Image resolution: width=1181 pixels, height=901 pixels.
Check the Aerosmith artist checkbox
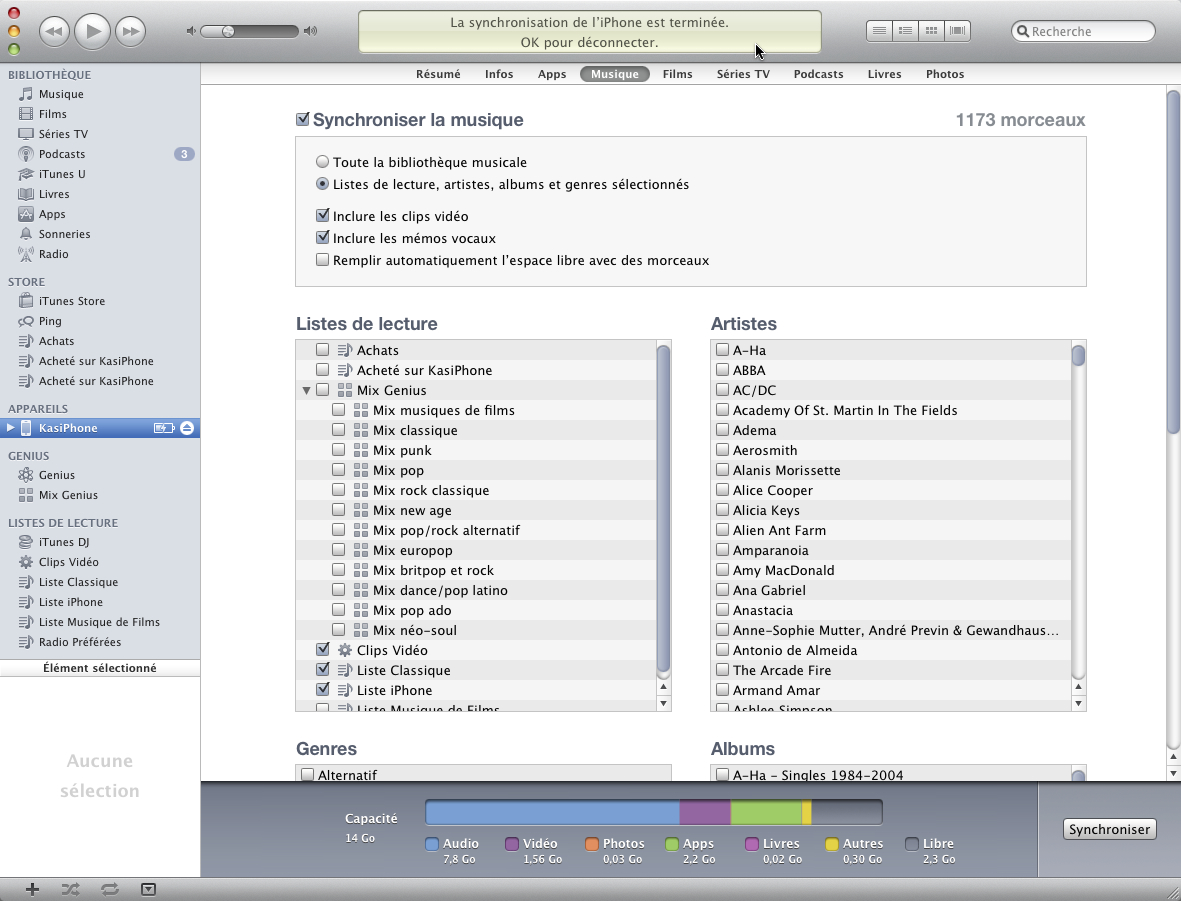722,450
